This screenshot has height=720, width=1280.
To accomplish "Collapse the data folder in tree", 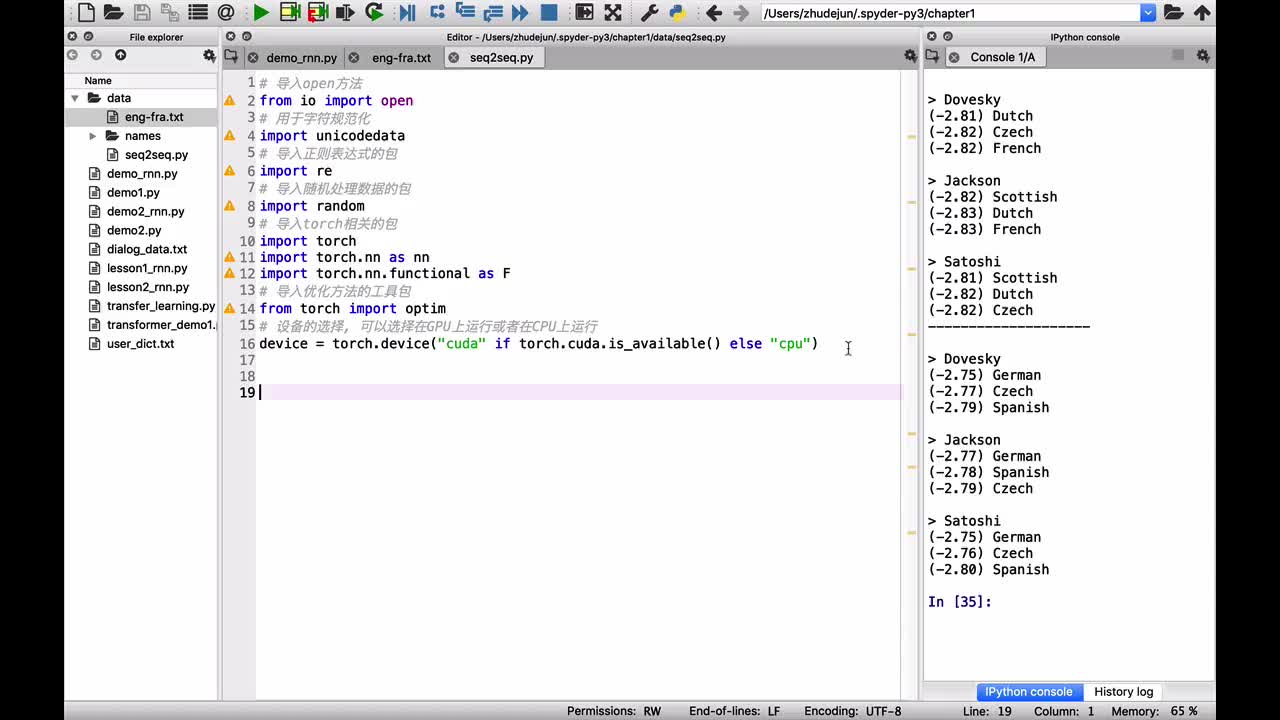I will pyautogui.click(x=75, y=98).
